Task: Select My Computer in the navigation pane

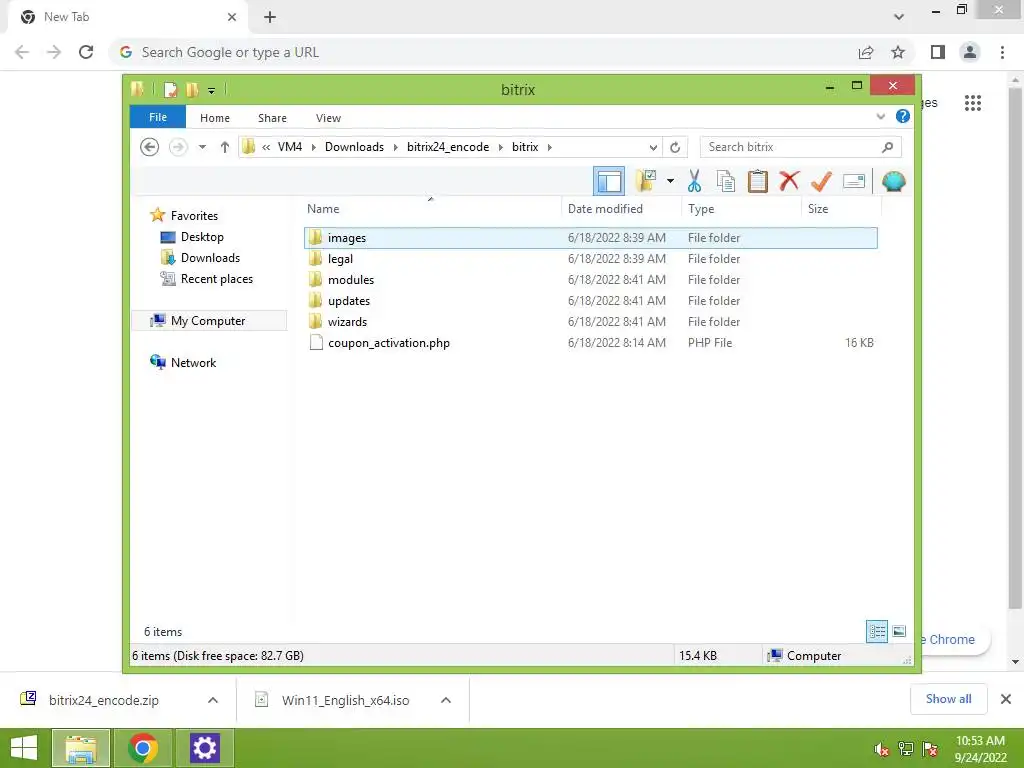Action: tap(208, 321)
